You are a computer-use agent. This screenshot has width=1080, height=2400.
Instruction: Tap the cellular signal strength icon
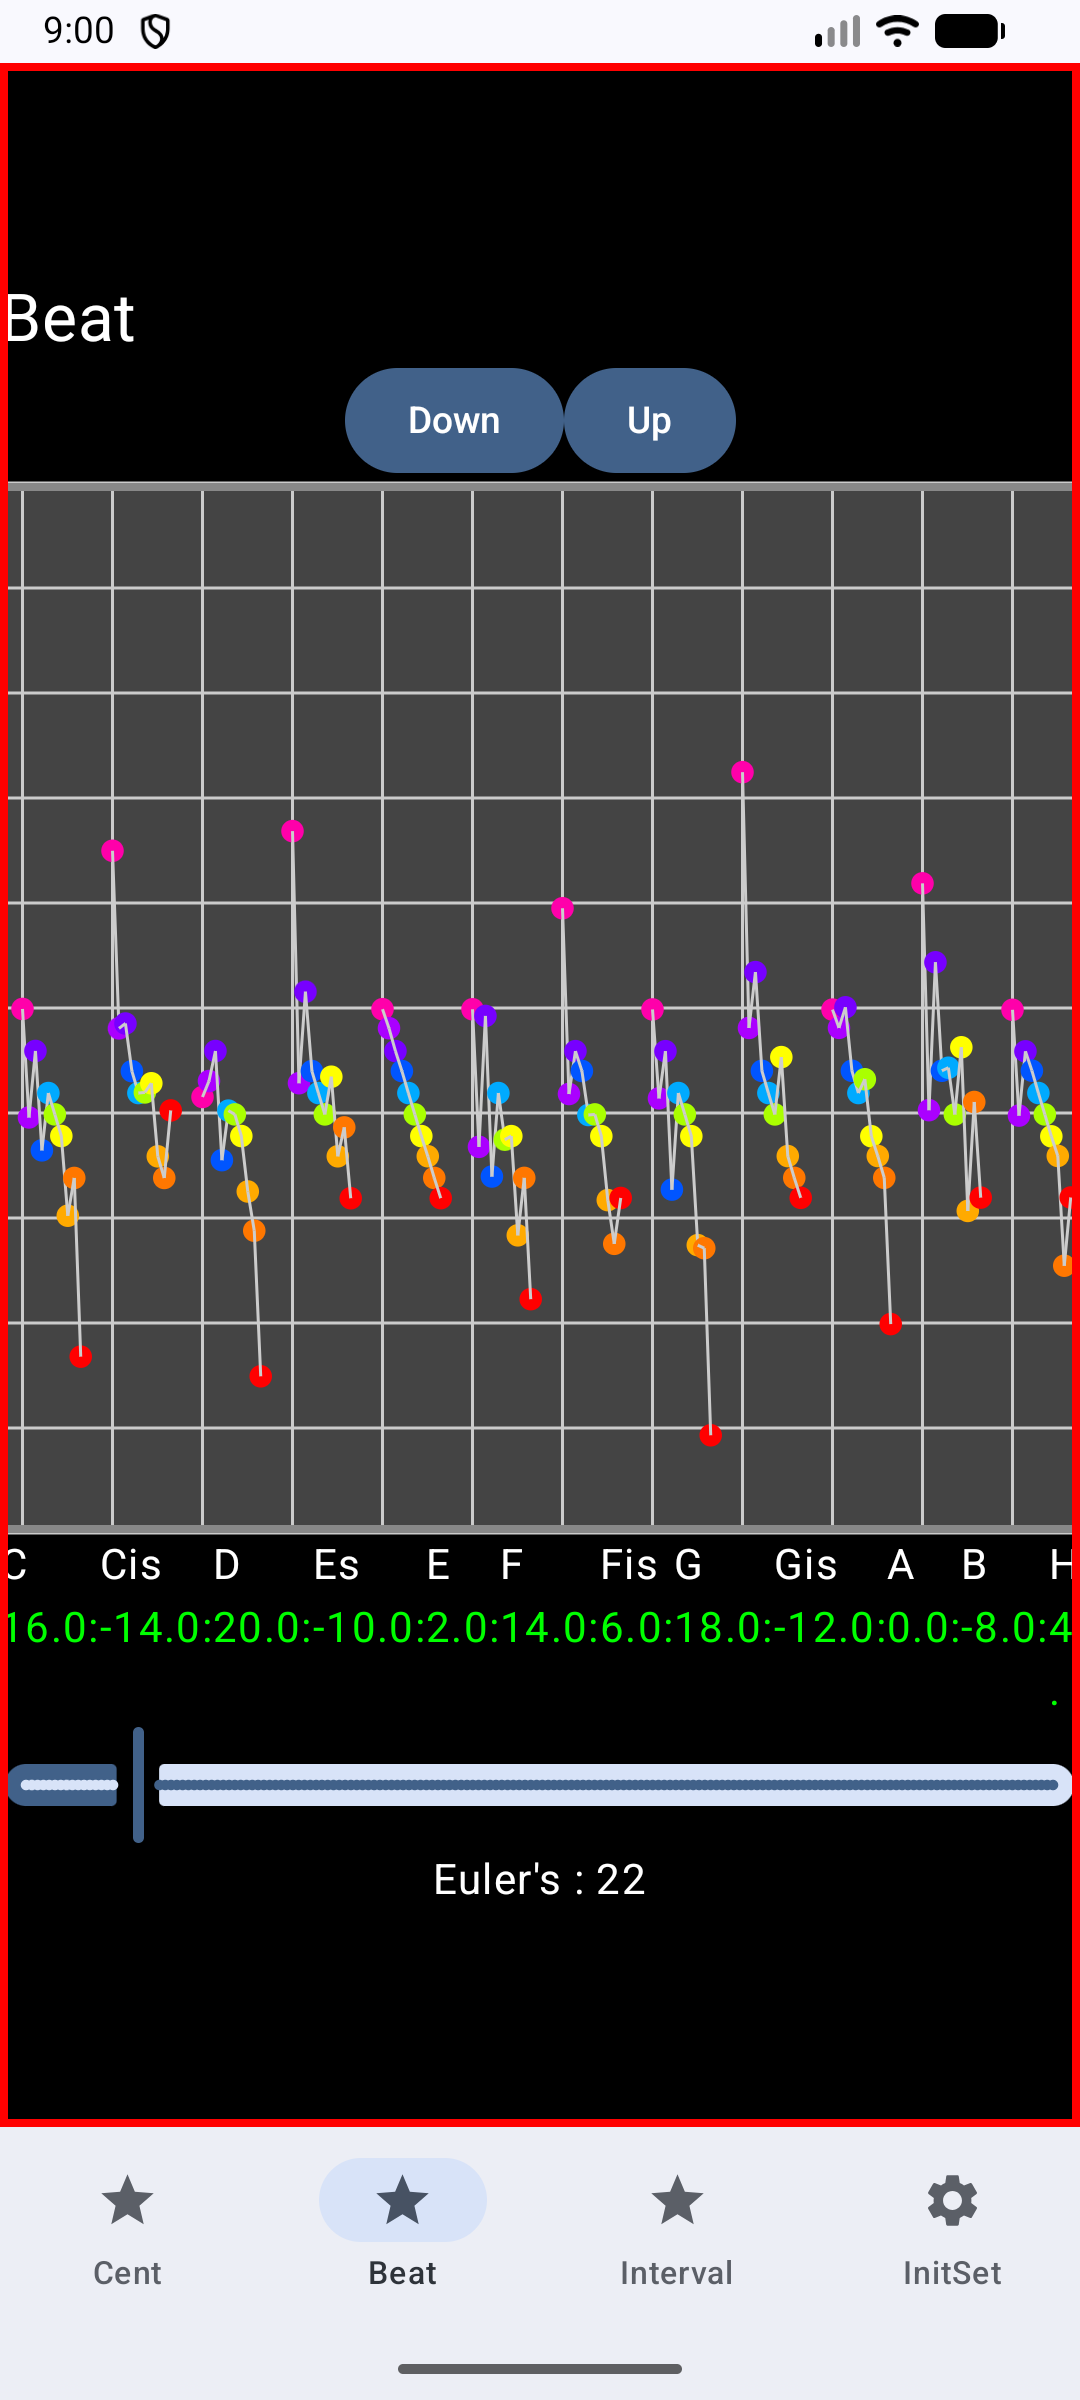coord(838,31)
